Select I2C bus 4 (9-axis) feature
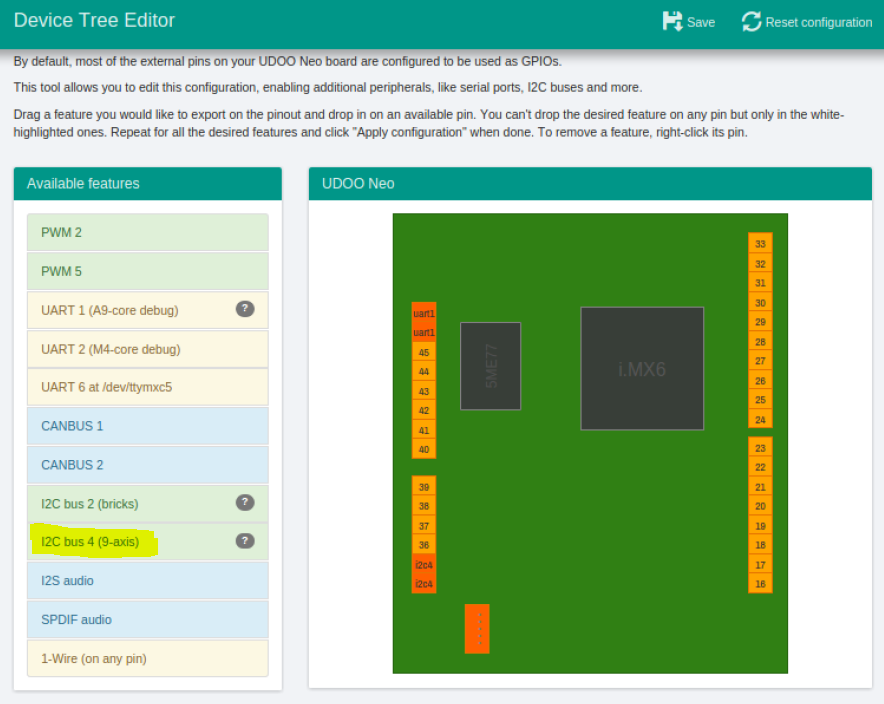Viewport: 884px width, 704px height. [148, 542]
